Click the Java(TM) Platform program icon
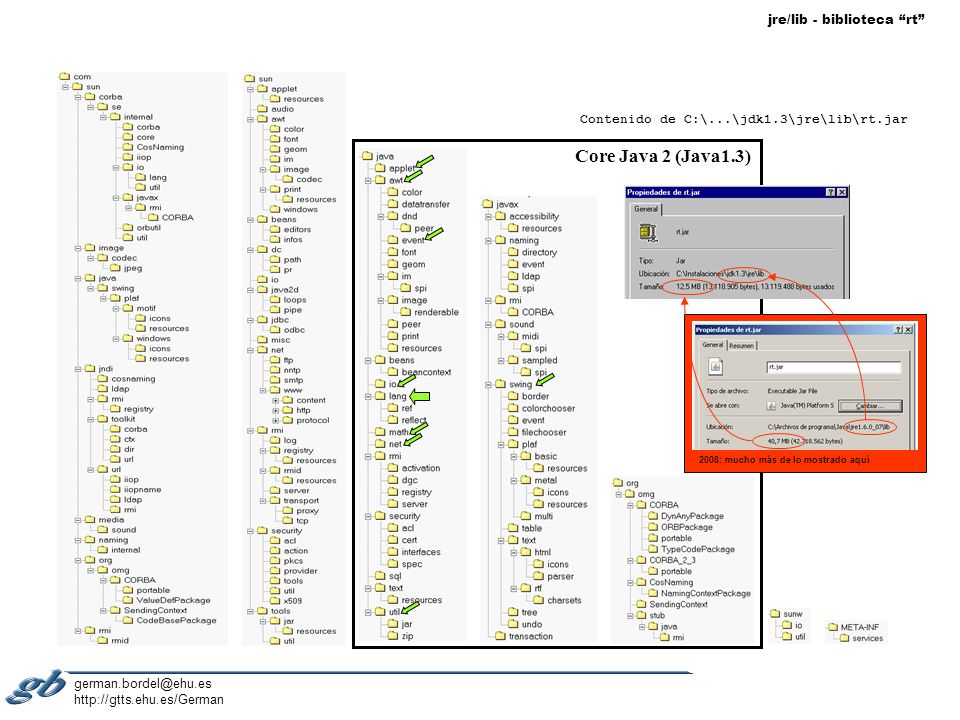This screenshot has width=960, height=720. click(771, 406)
